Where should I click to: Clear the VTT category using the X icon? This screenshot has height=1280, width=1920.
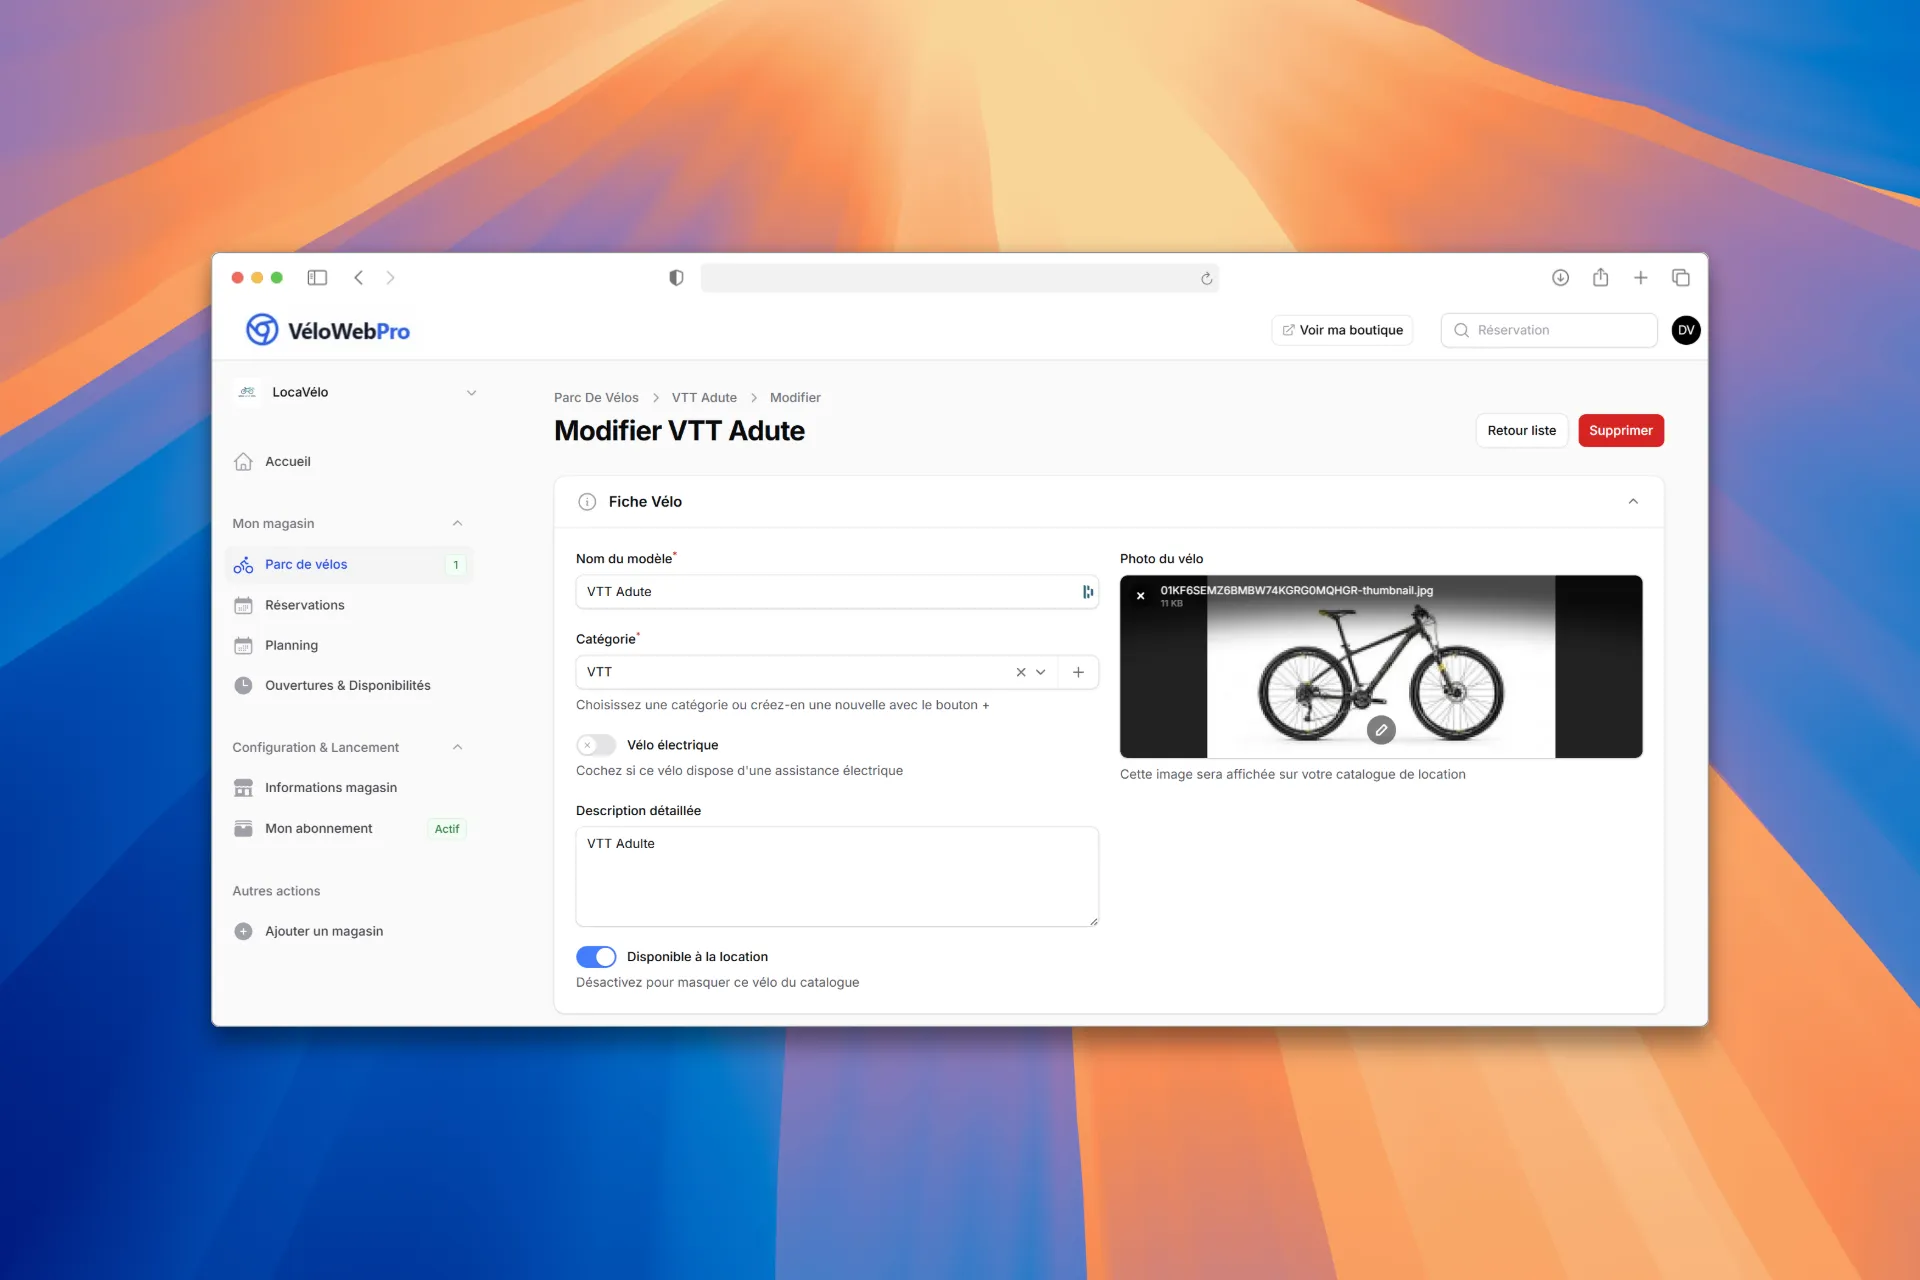click(1020, 671)
